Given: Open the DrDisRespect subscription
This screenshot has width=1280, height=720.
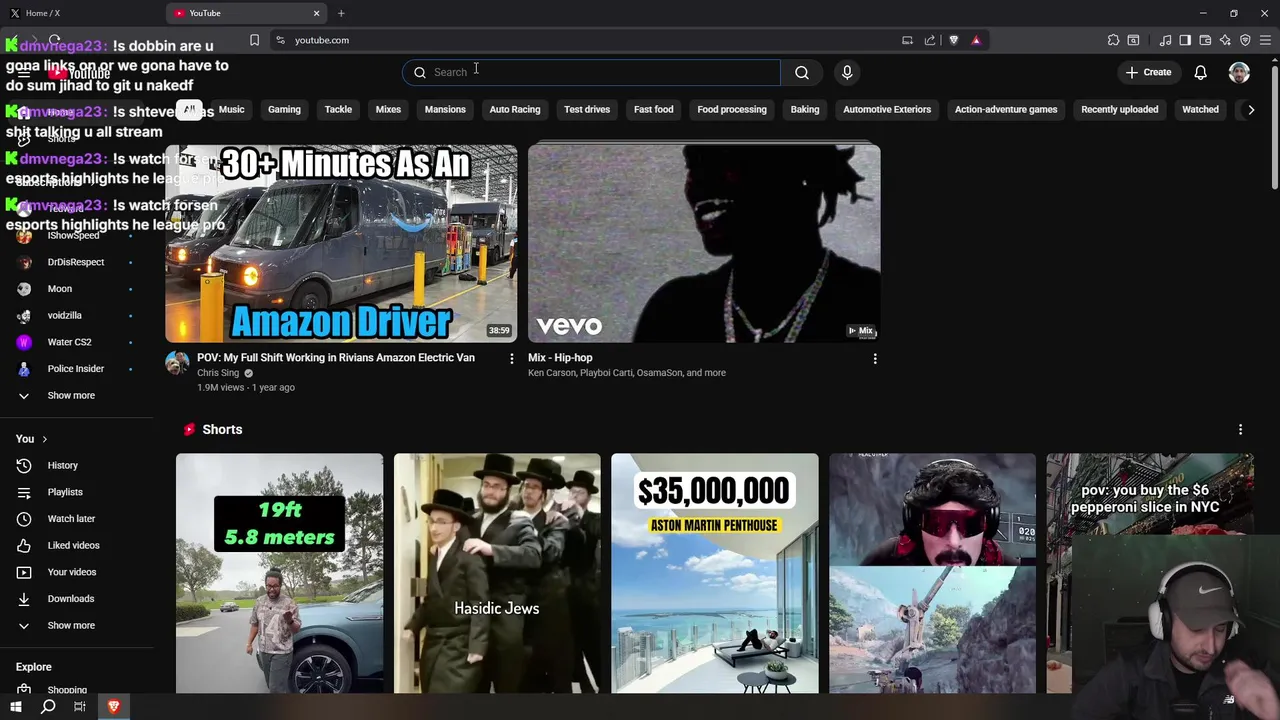Looking at the screenshot, I should [76, 262].
